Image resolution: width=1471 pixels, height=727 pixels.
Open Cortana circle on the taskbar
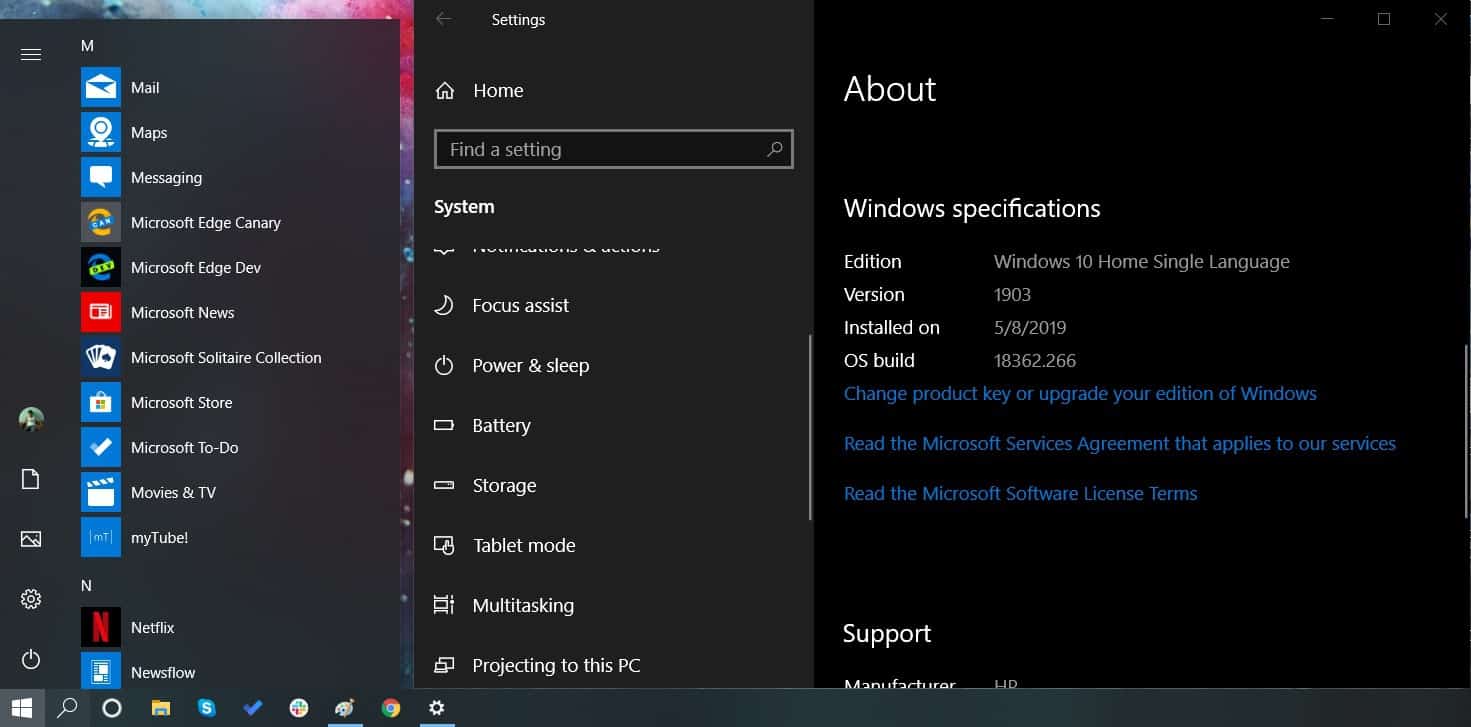point(112,708)
